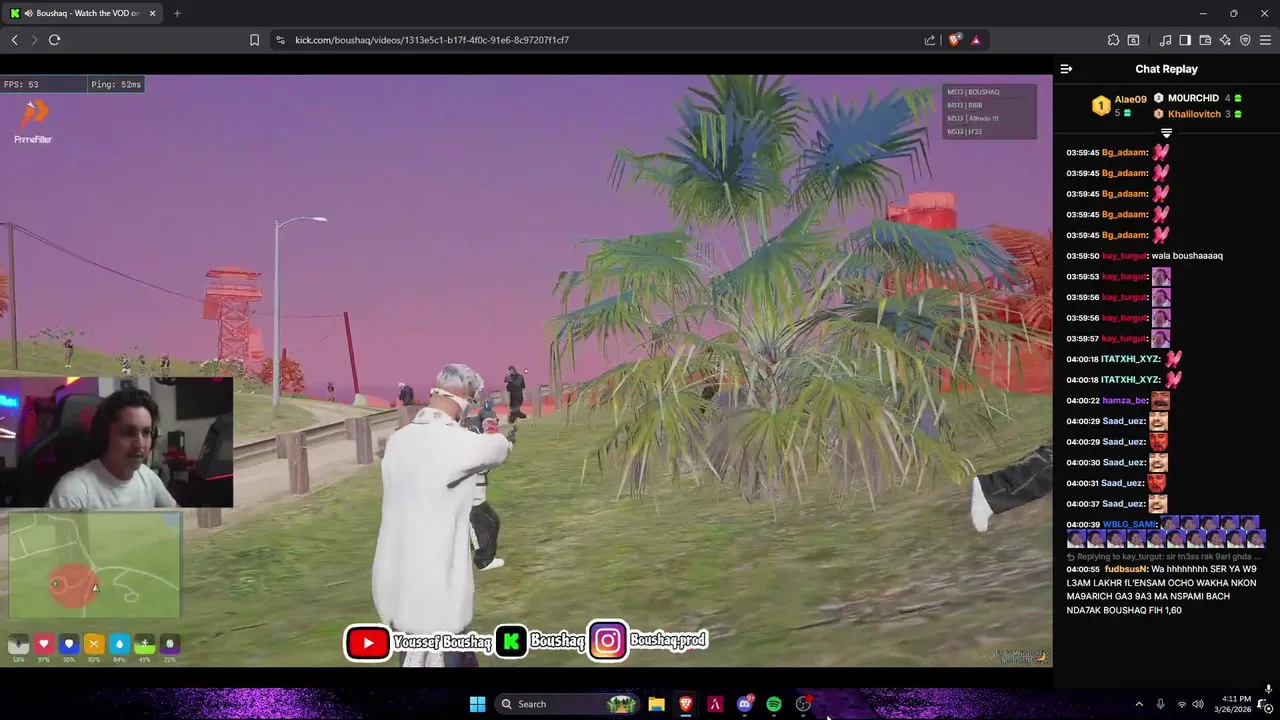Click the PrimeFiller logo in video
Image resolution: width=1280 pixels, height=720 pixels.
pyautogui.click(x=33, y=123)
